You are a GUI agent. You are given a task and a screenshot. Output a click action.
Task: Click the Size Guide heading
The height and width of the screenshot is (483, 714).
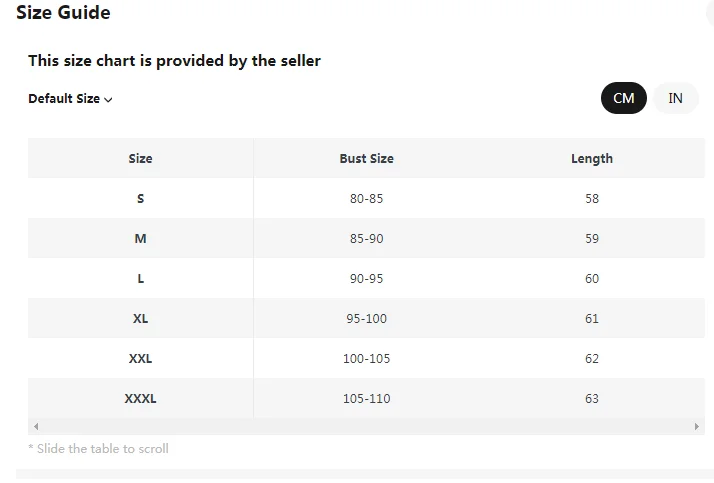coord(63,13)
